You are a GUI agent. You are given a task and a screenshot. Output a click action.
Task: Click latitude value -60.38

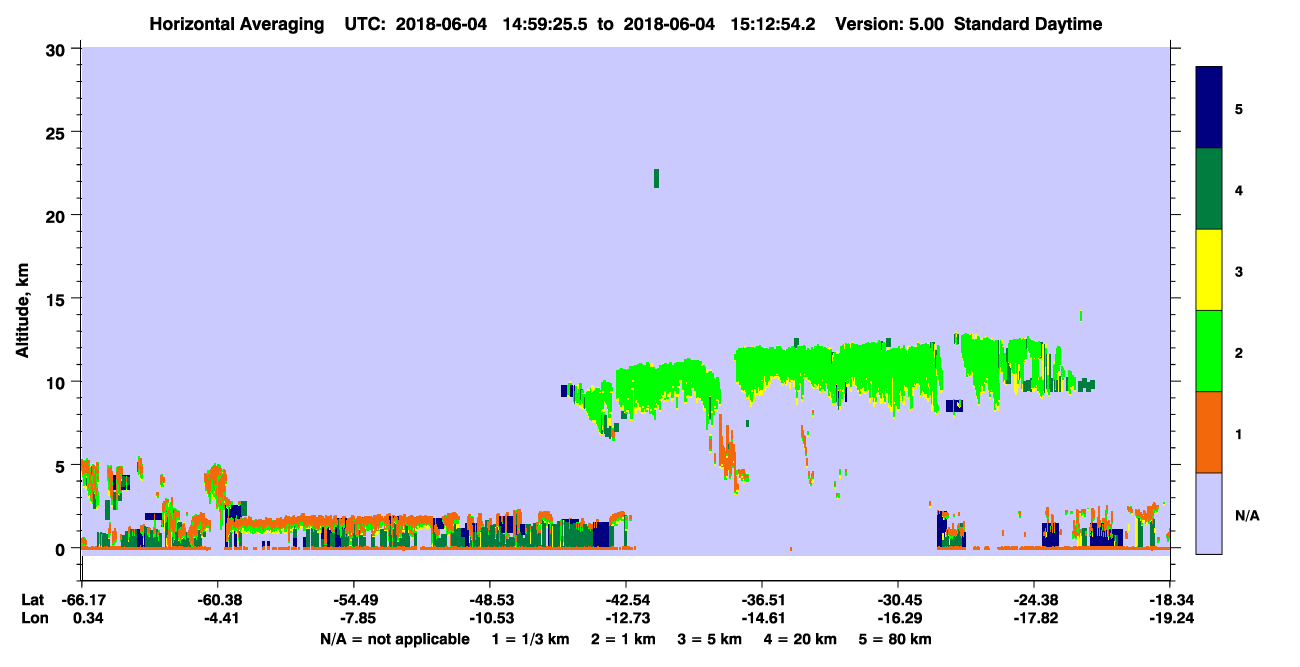click(217, 600)
